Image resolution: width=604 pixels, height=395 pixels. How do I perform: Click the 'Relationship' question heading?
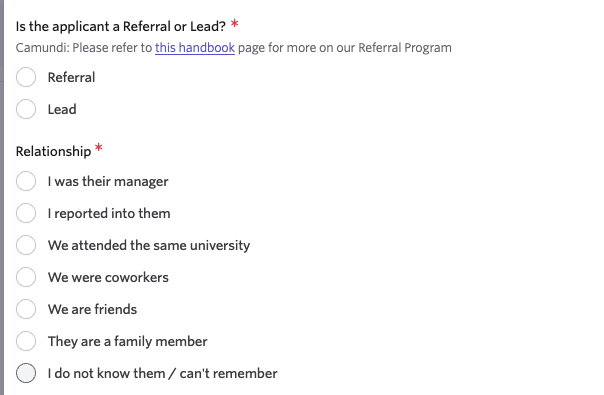click(x=54, y=151)
